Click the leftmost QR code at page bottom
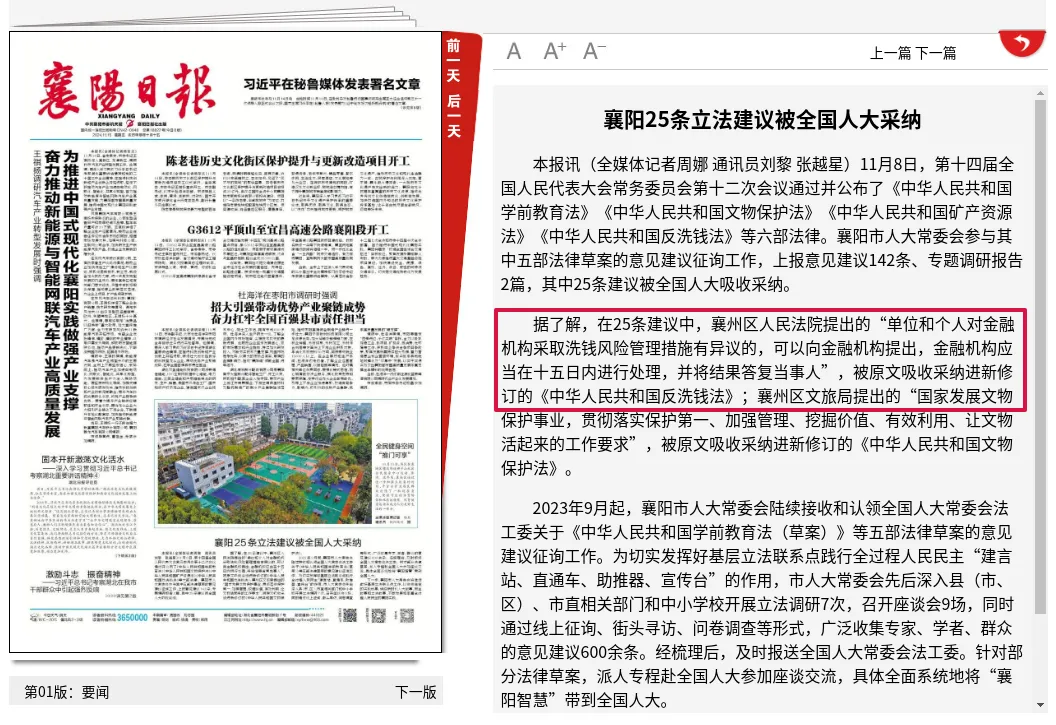This screenshot has width=1056, height=725. 349,615
